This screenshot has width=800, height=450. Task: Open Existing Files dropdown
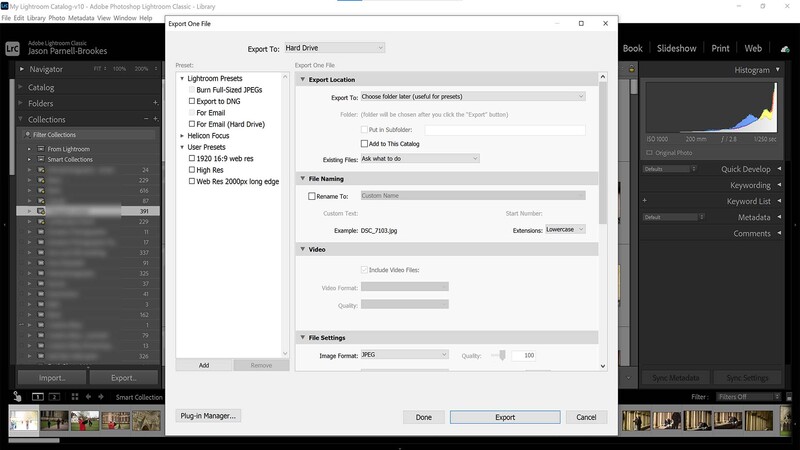point(420,159)
